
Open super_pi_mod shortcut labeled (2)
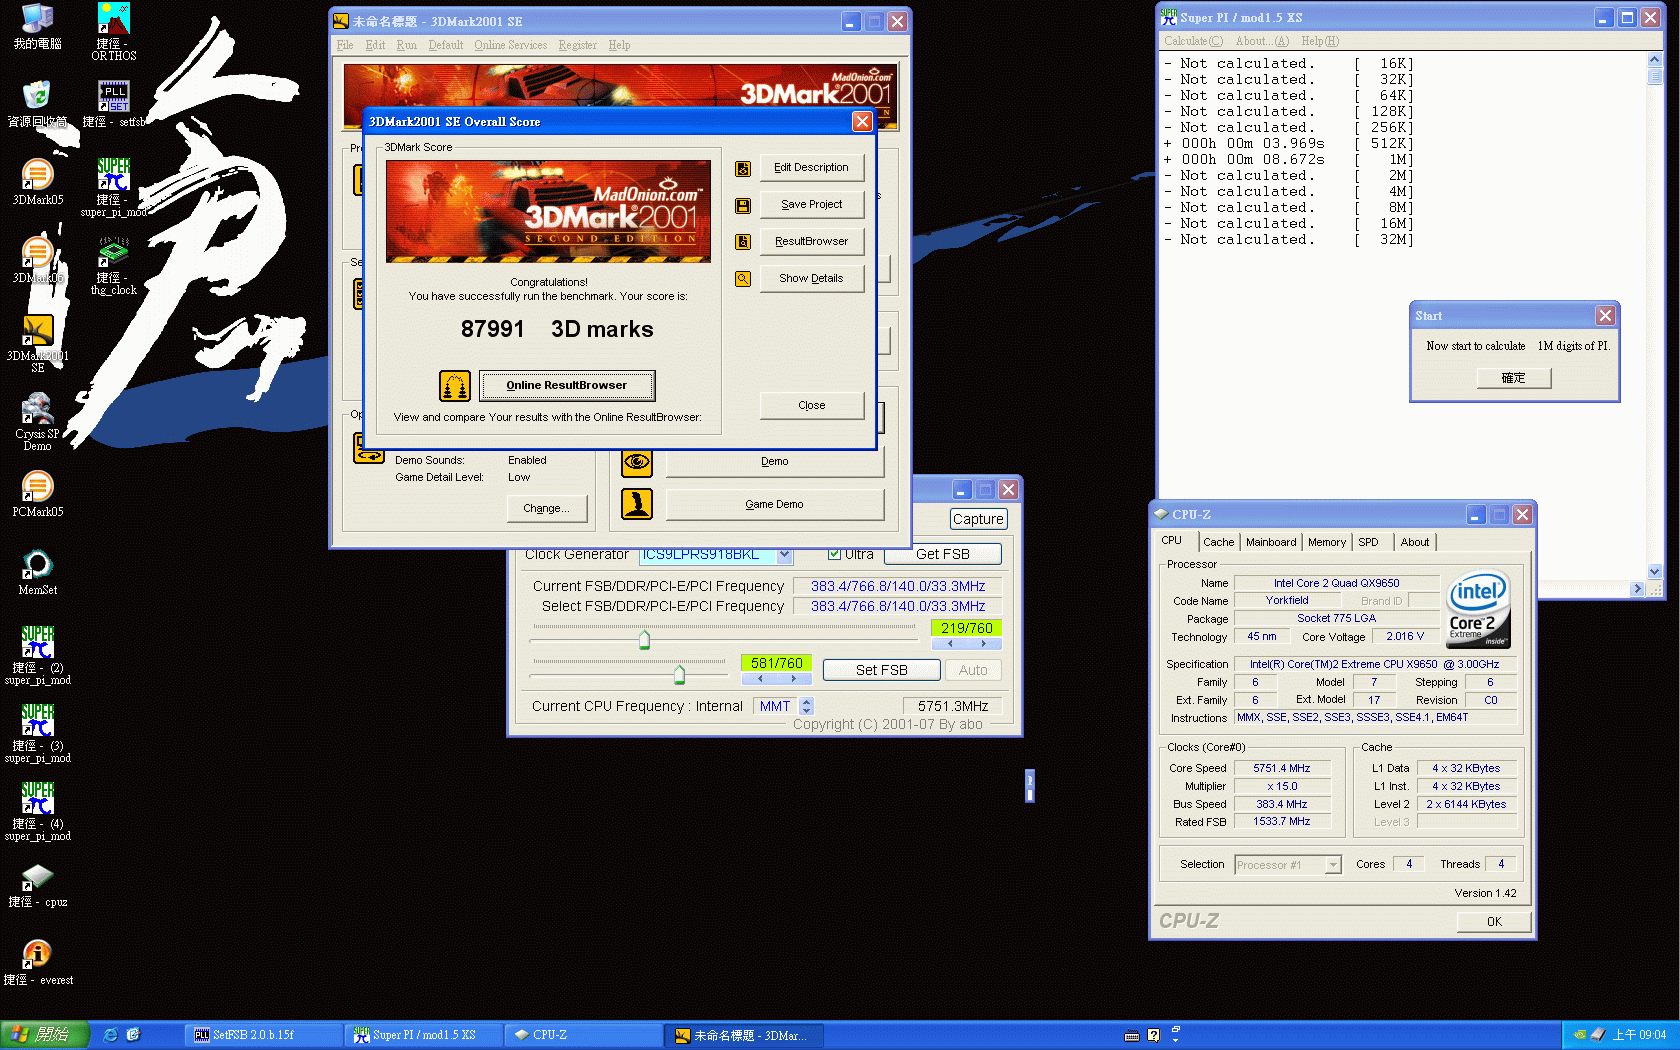coord(37,656)
